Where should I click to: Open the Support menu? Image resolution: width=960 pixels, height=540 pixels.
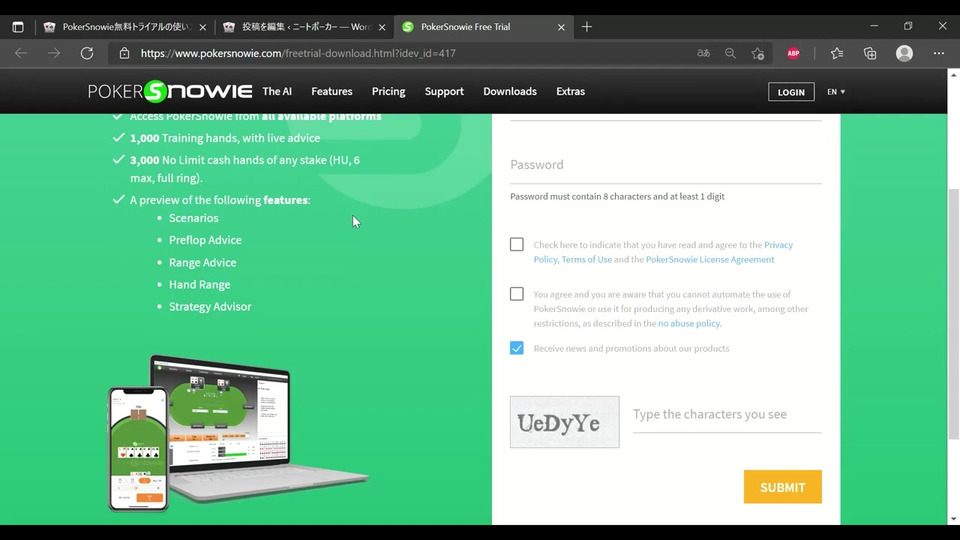444,91
